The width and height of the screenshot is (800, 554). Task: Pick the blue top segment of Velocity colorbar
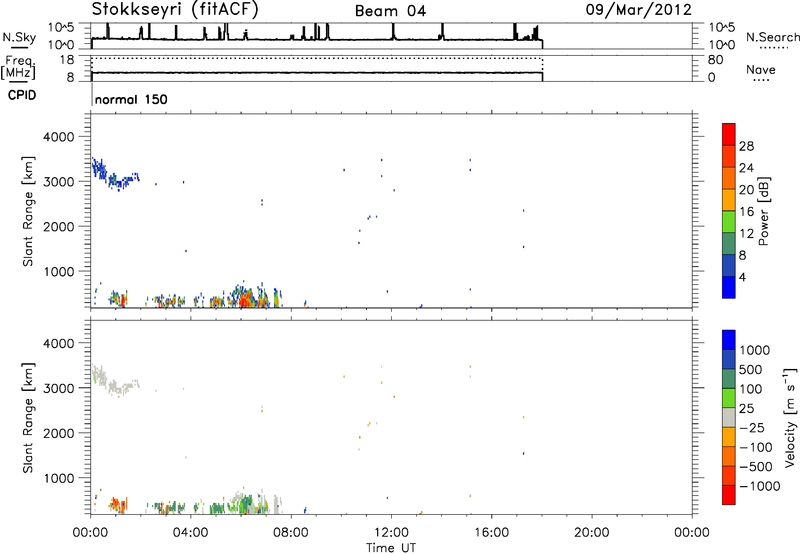point(729,340)
